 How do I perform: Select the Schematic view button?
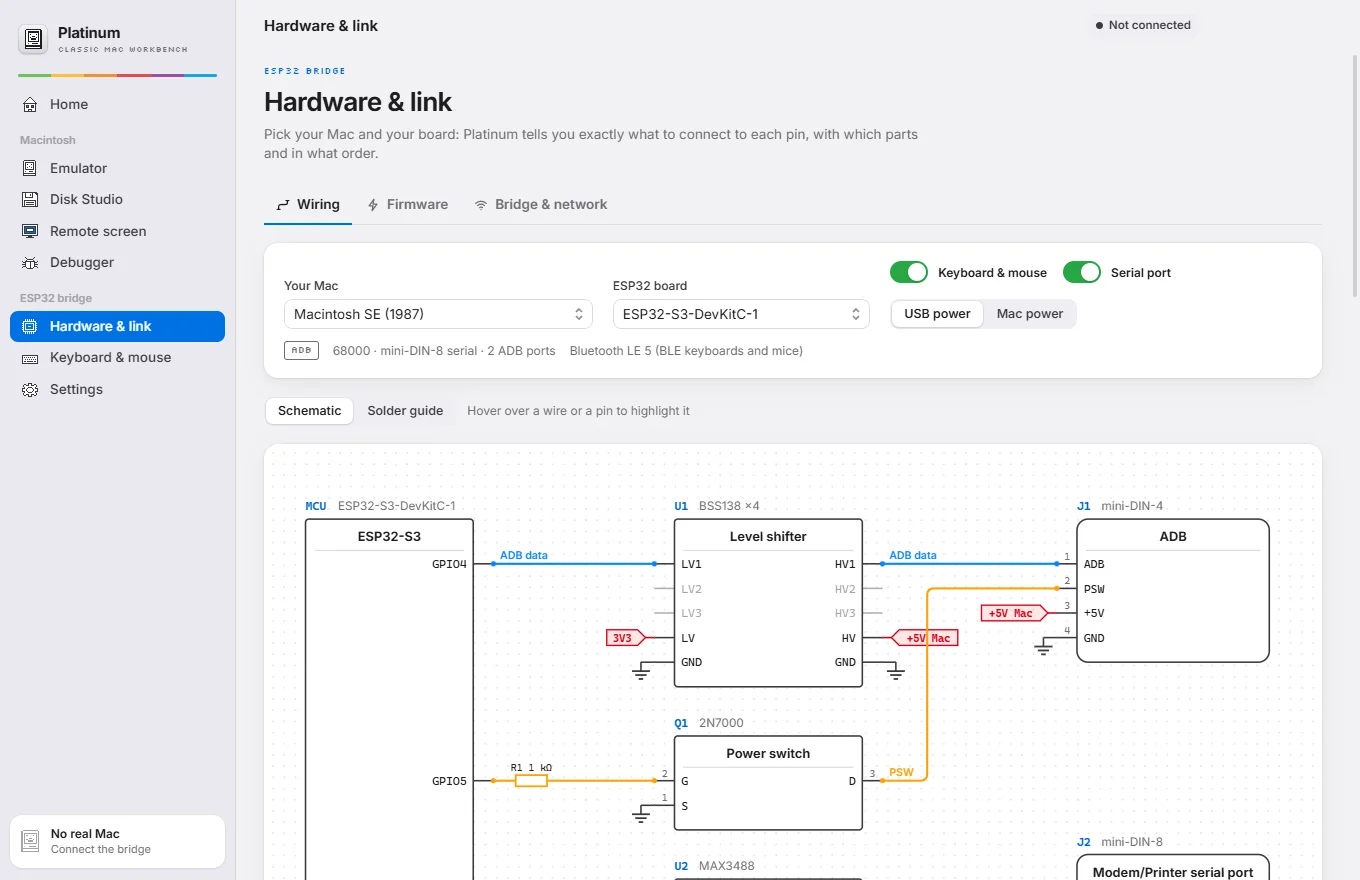point(310,411)
